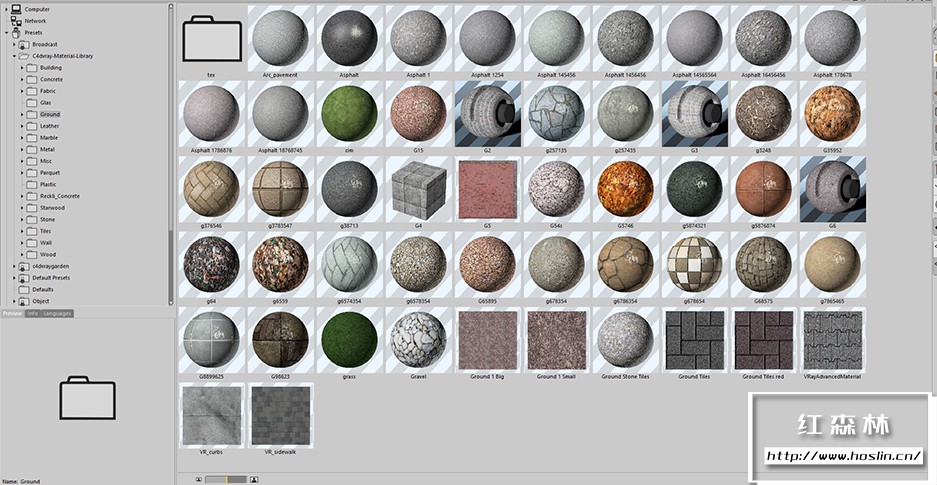Screen dimensions: 937x485
Task: Select the G2 material preview
Action: tap(487, 113)
